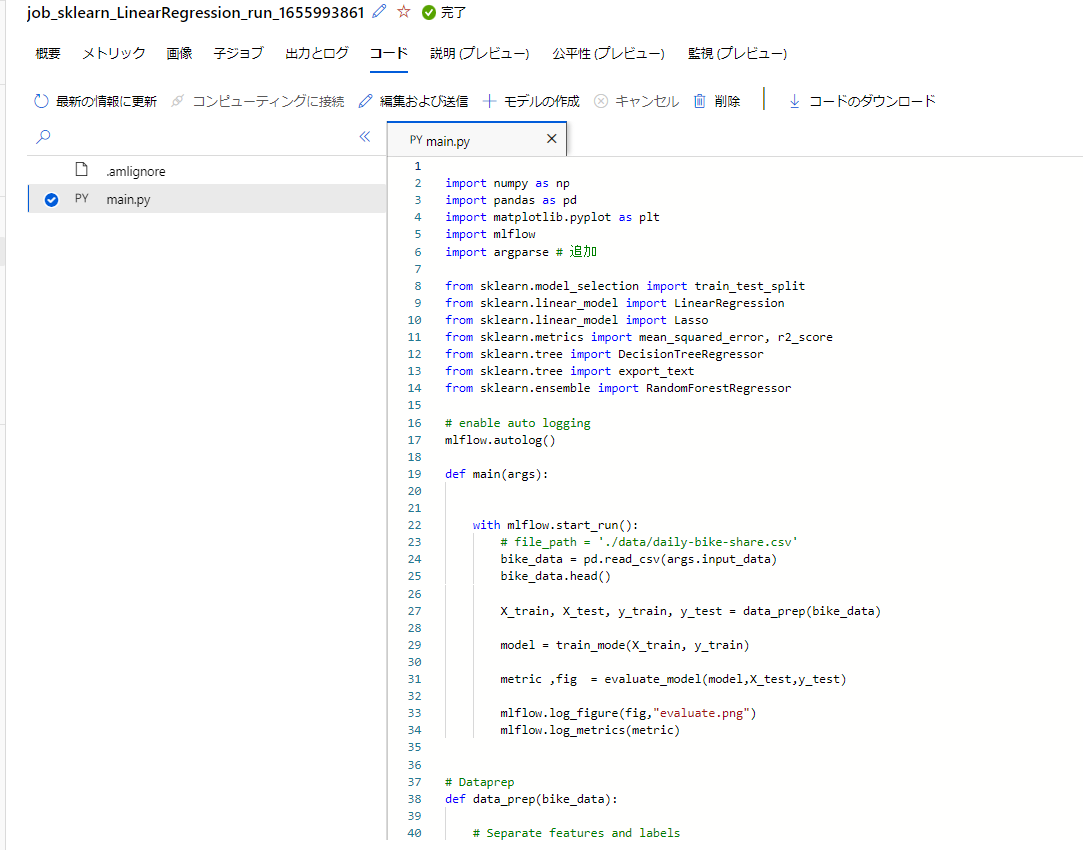Click 'with mlflow.start_run():' line
The width and height of the screenshot is (1083, 850).
555,525
